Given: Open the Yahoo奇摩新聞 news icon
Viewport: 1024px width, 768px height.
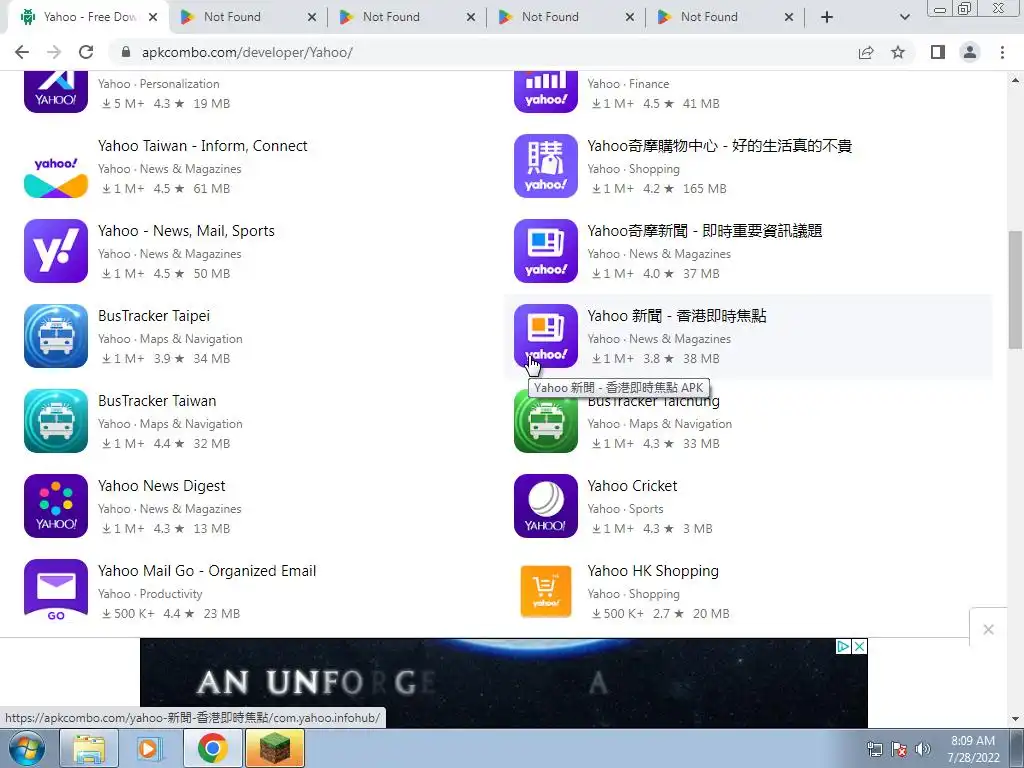Looking at the screenshot, I should coord(546,251).
